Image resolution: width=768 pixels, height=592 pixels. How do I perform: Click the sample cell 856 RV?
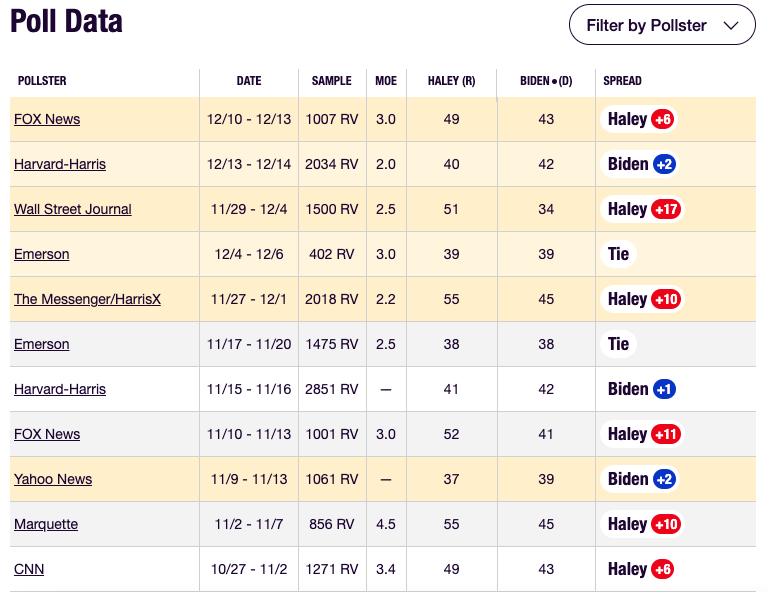(x=332, y=524)
